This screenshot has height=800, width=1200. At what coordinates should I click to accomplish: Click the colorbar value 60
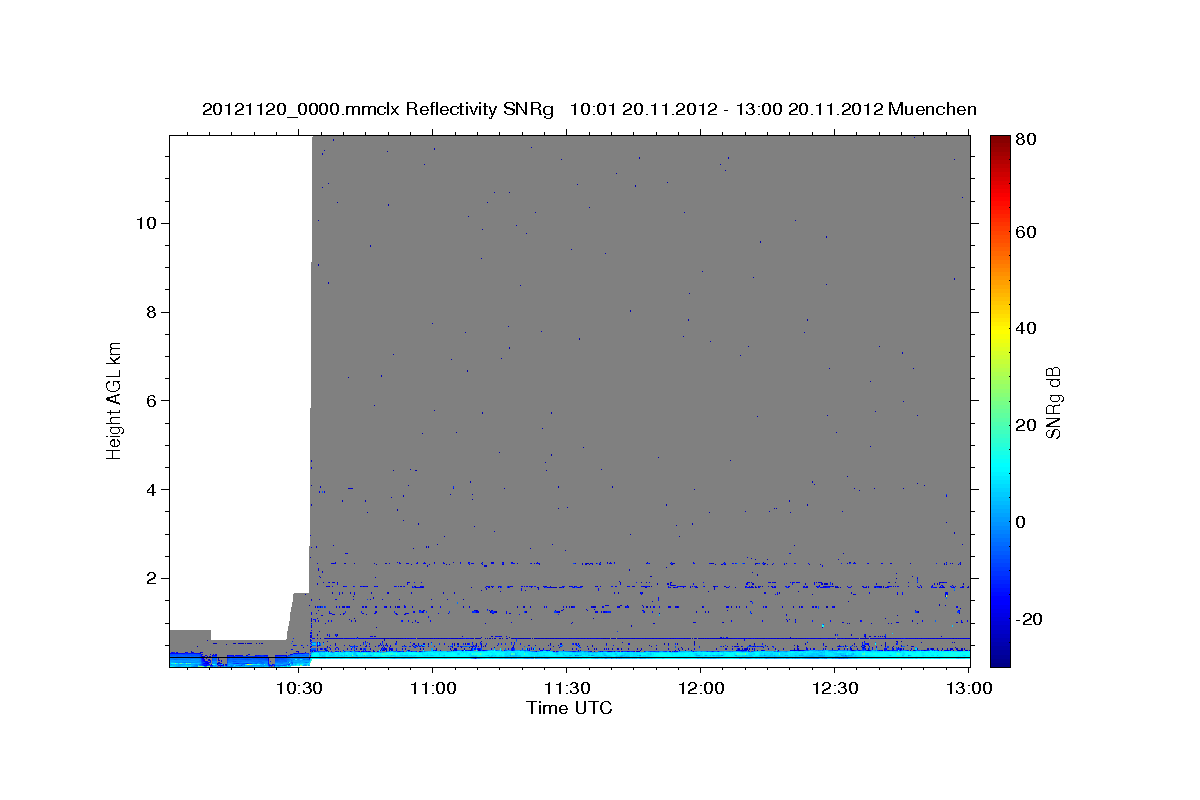pyautogui.click(x=1027, y=232)
